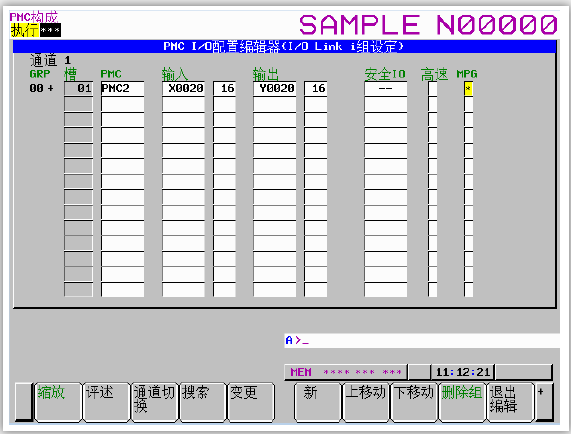The image size is (571, 434).
Task: Click the 输入 column header
Action: click(x=175, y=74)
